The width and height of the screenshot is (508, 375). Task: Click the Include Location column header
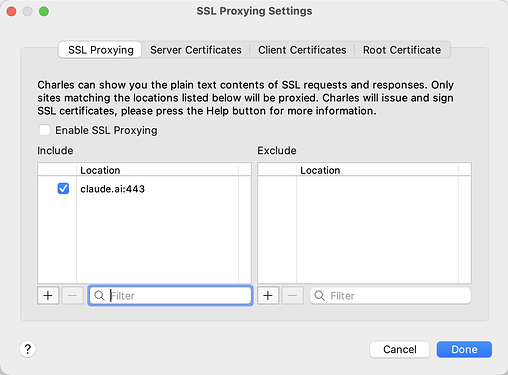157,170
